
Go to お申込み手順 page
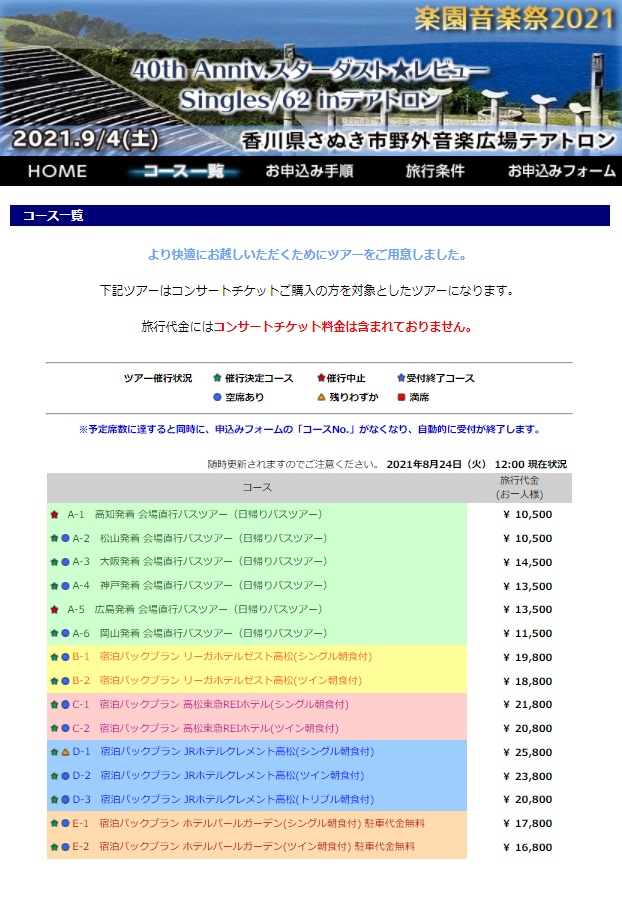click(x=309, y=171)
